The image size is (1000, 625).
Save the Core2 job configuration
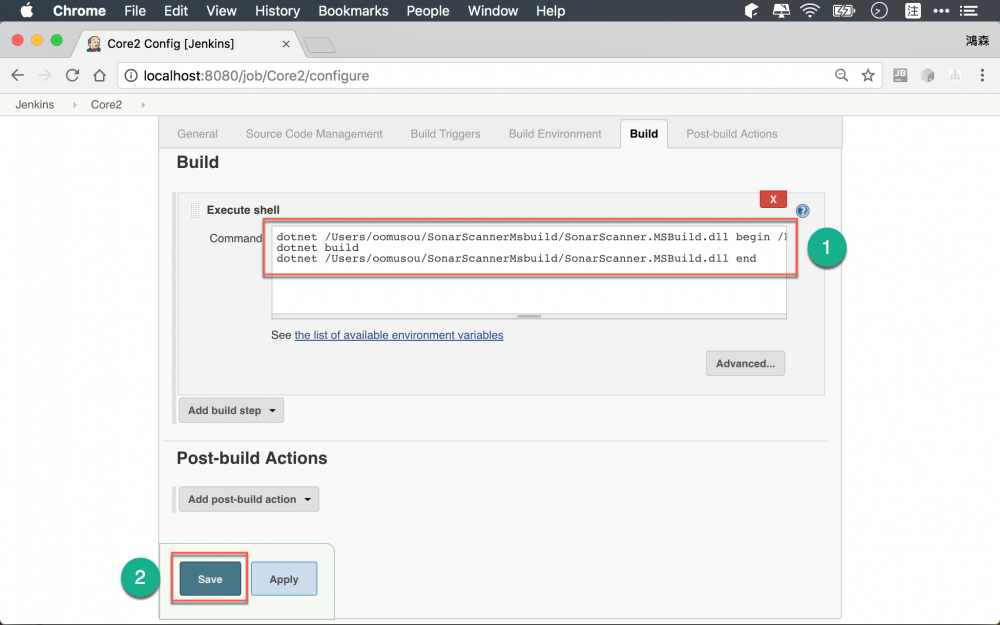209,578
